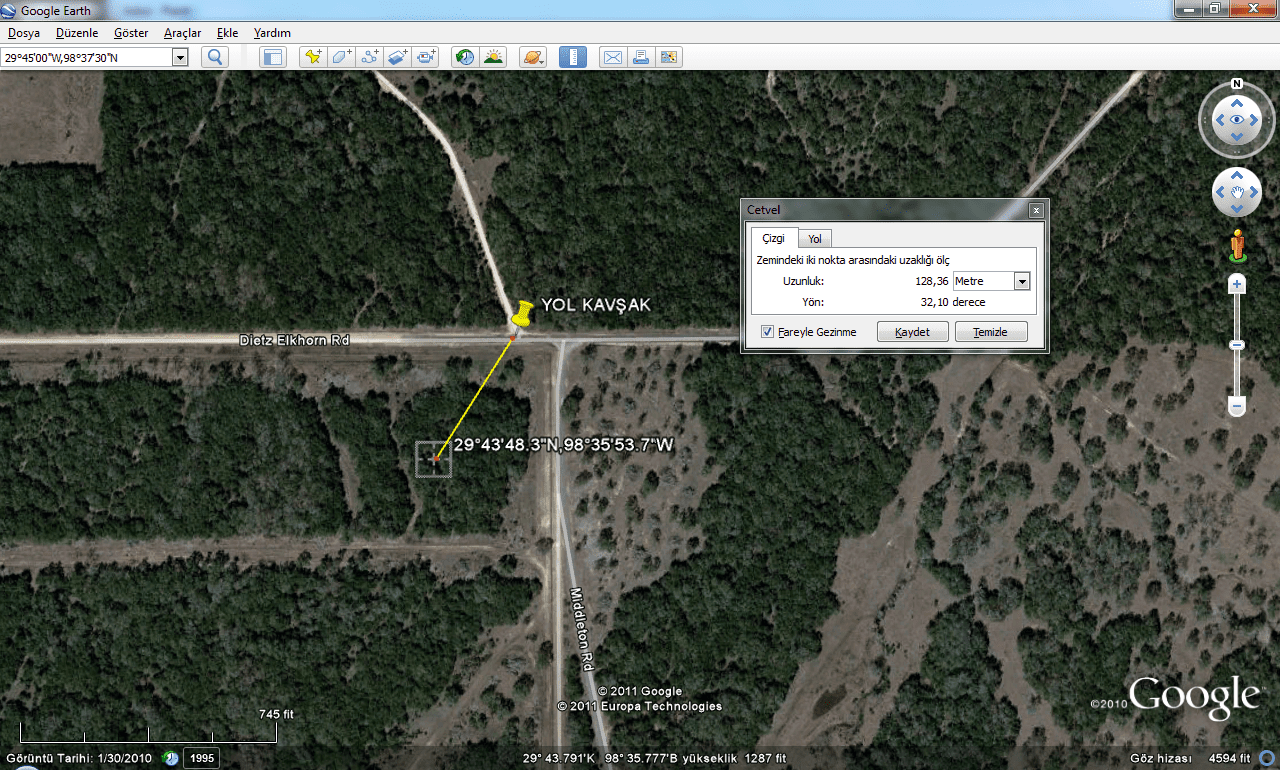Screen dimensions: 1280x770
Task: Open the Düzenle menu
Action: pyautogui.click(x=77, y=33)
